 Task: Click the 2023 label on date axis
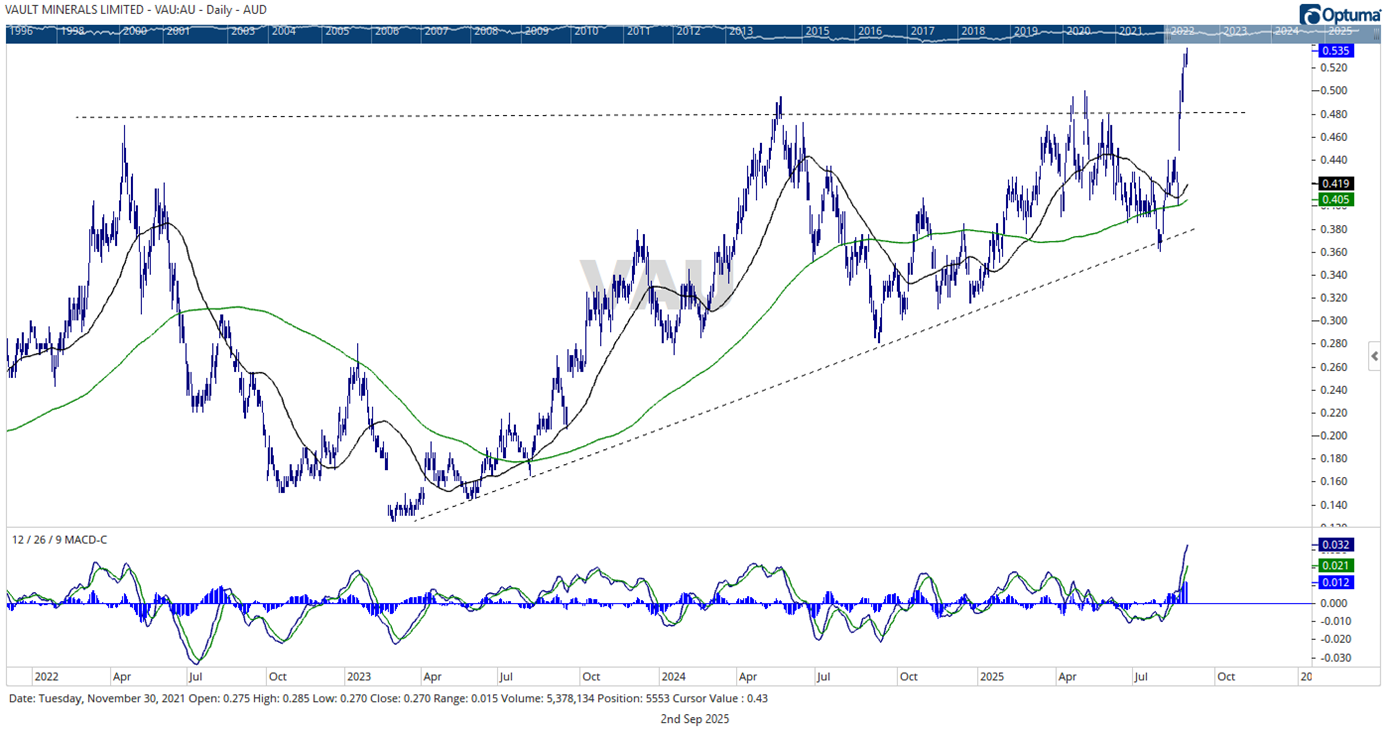(x=359, y=676)
